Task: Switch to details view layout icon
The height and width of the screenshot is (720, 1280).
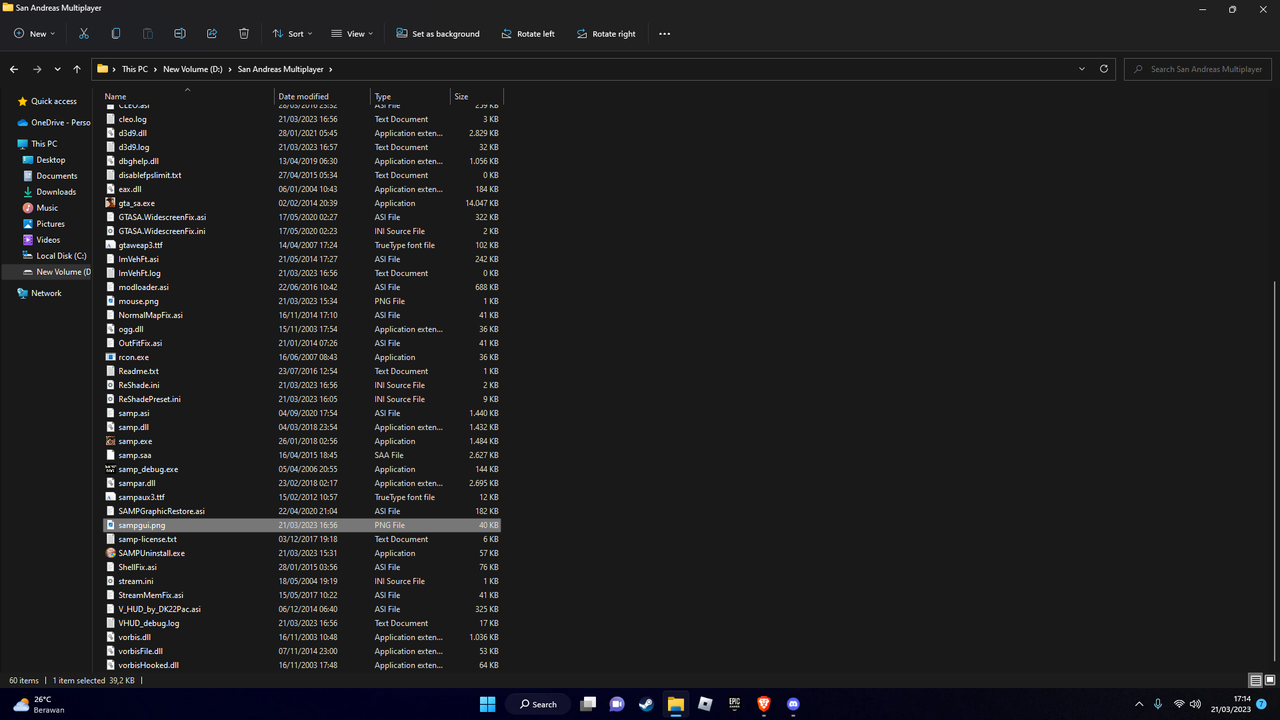Action: 1256,681
